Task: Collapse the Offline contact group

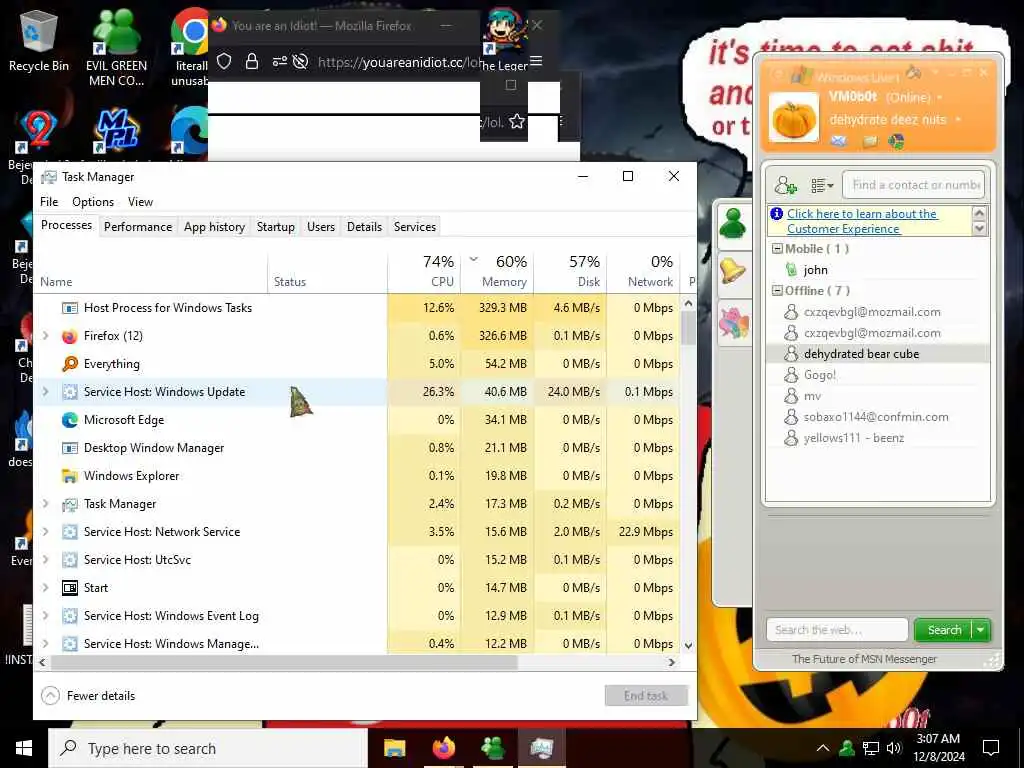Action: point(777,291)
